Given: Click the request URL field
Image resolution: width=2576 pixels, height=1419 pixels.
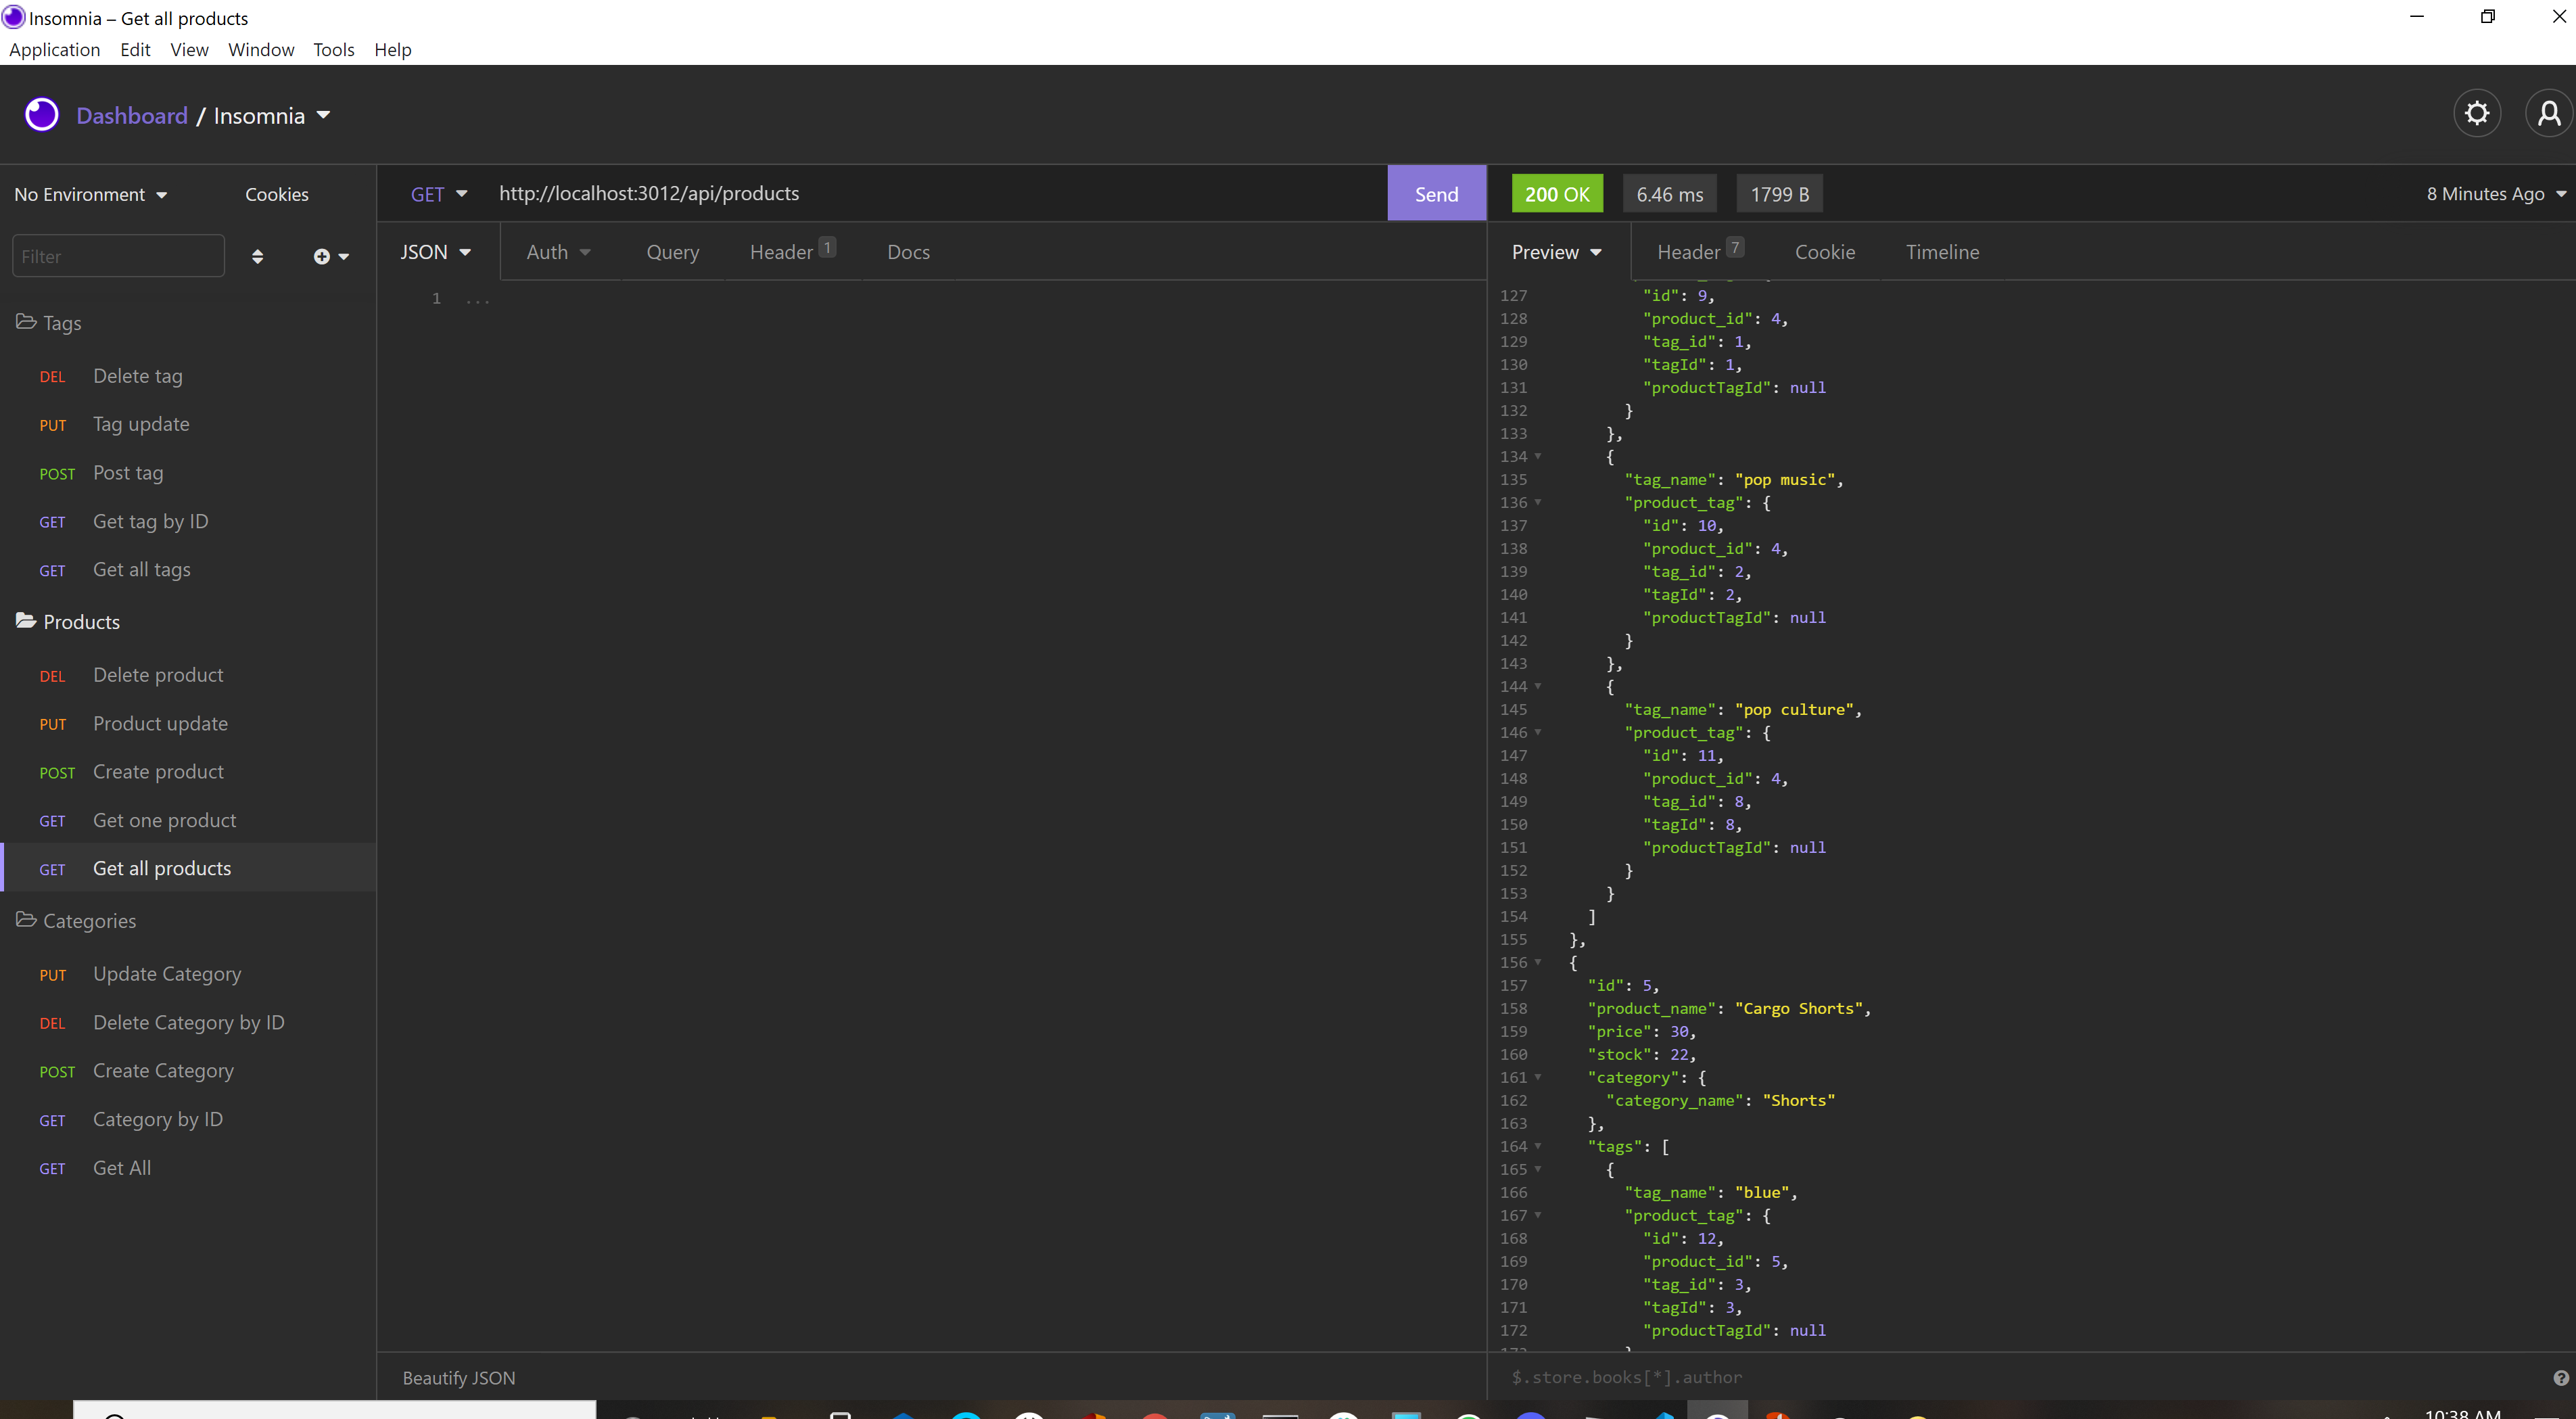Looking at the screenshot, I should (x=935, y=194).
